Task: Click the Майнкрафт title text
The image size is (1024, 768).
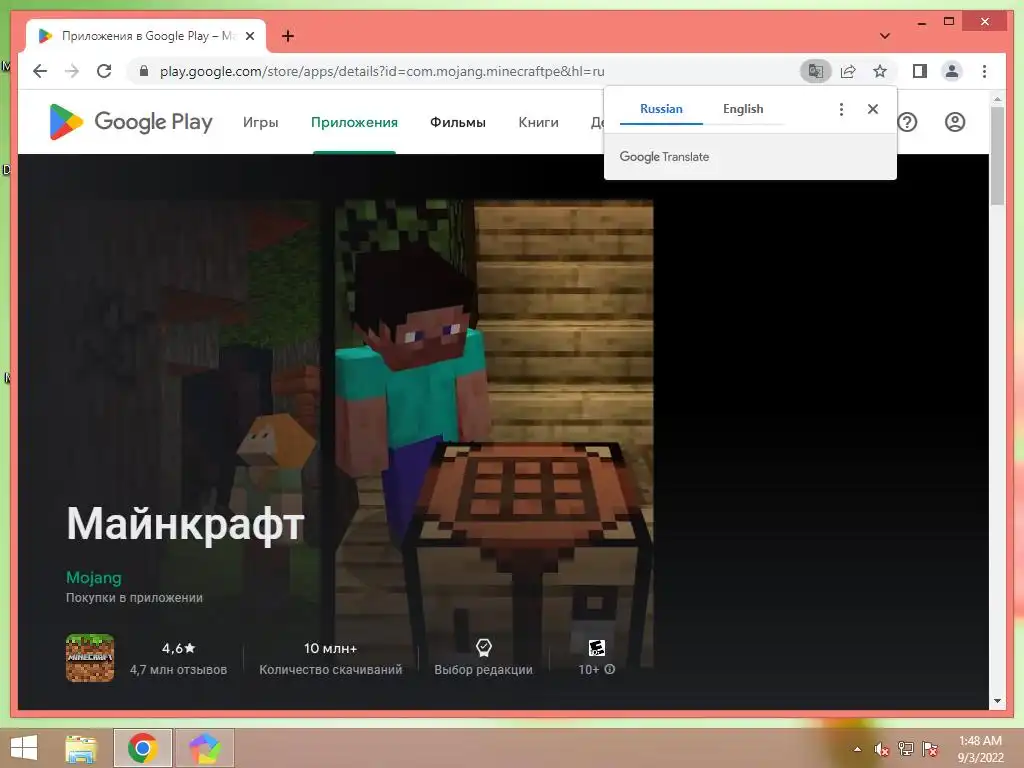Action: [x=185, y=524]
